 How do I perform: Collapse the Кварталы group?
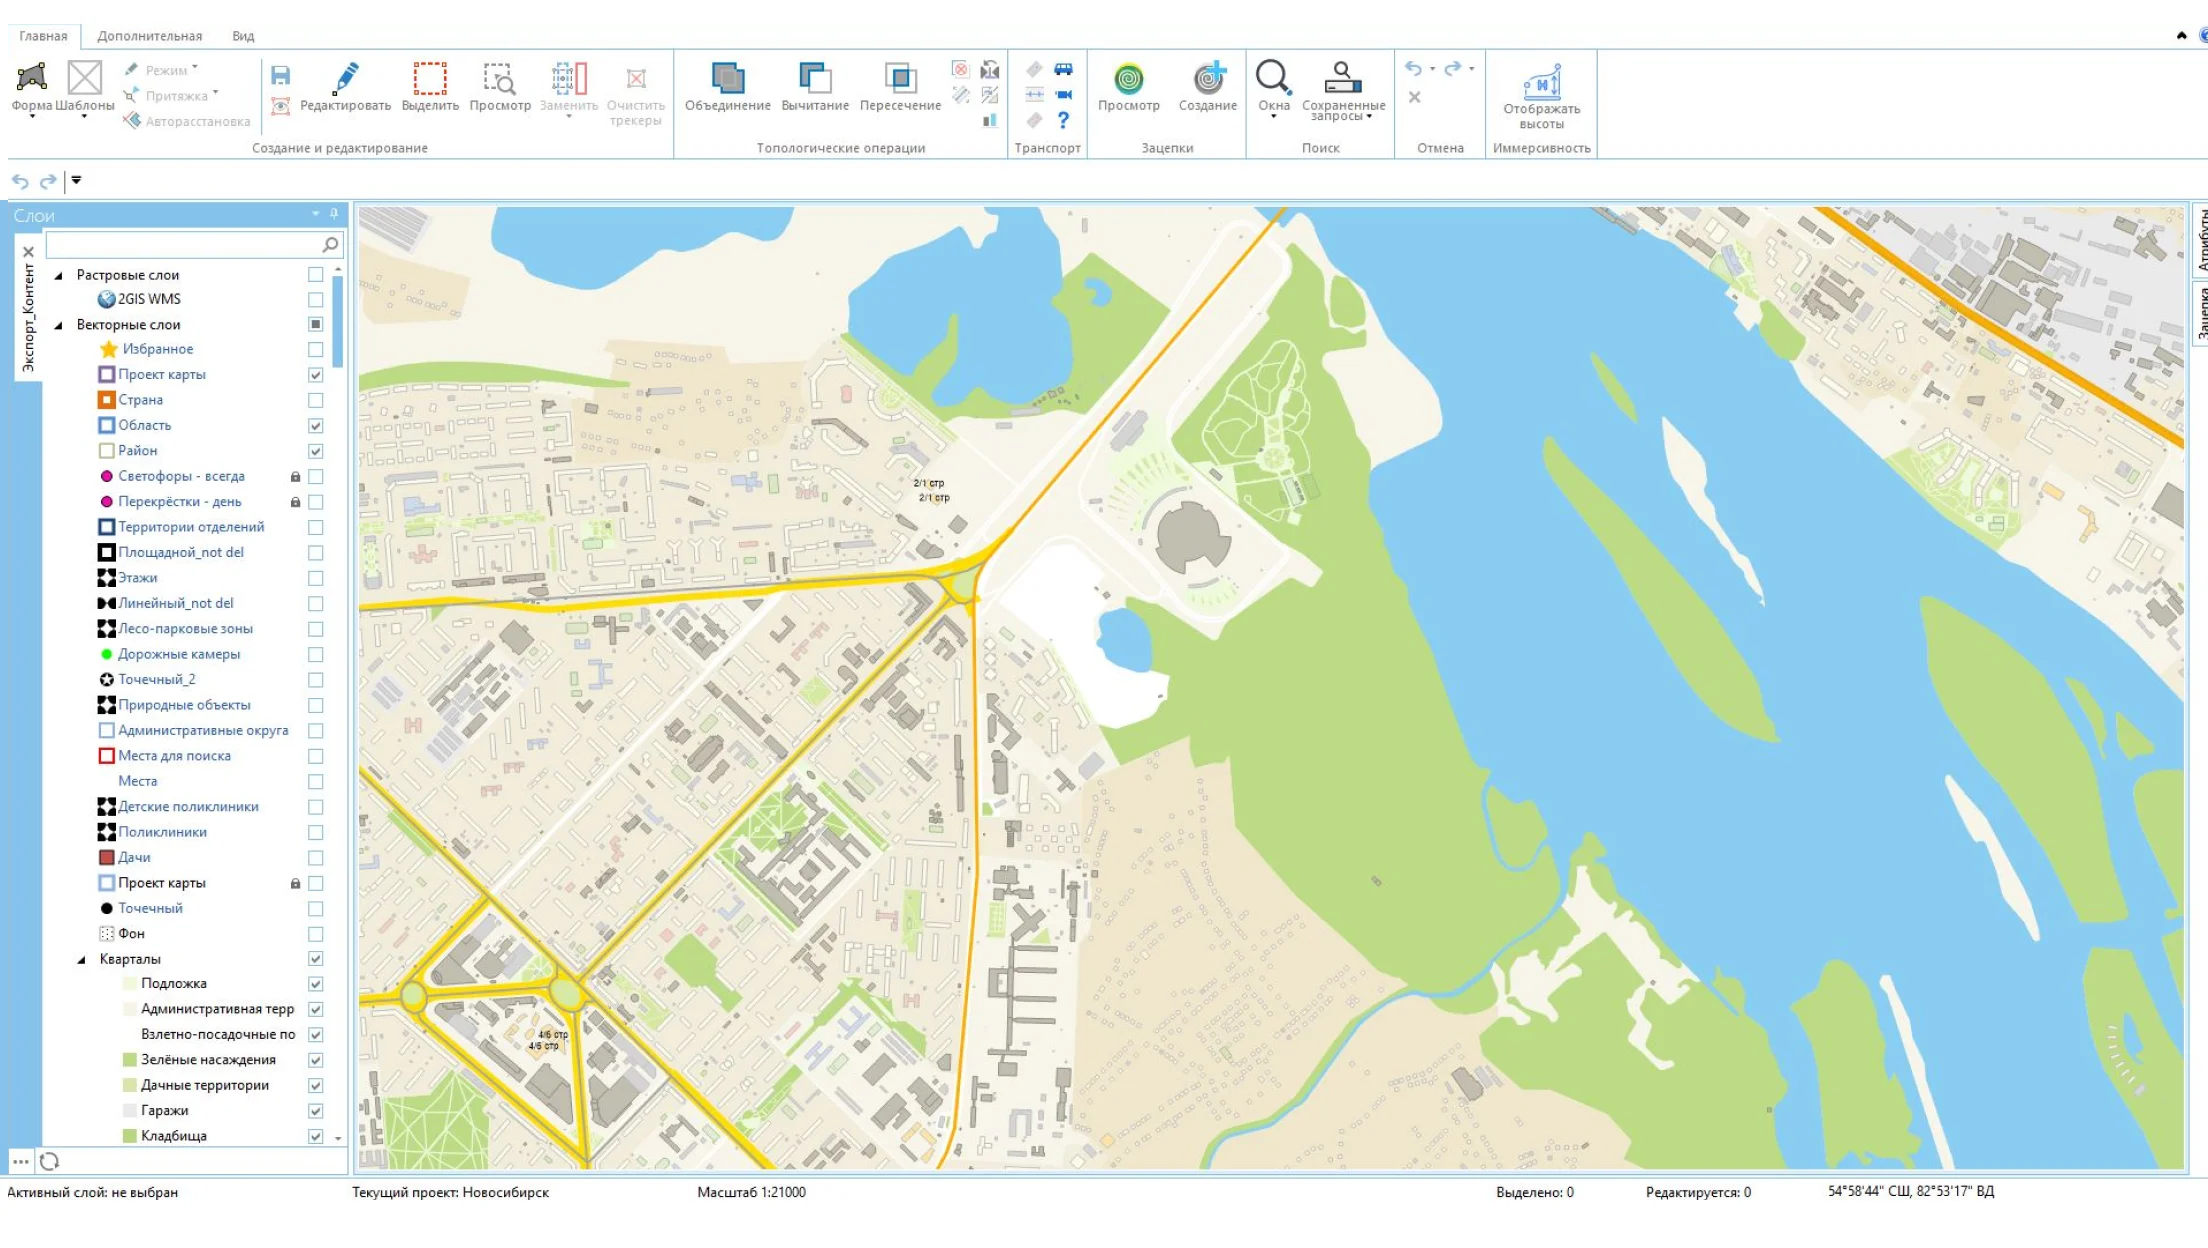pos(82,960)
